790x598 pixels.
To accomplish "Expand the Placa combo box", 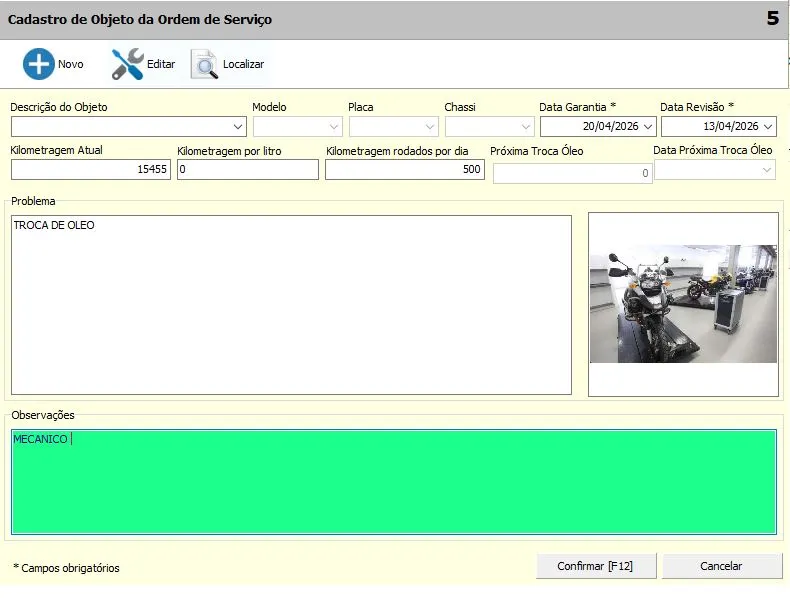I will [x=430, y=126].
